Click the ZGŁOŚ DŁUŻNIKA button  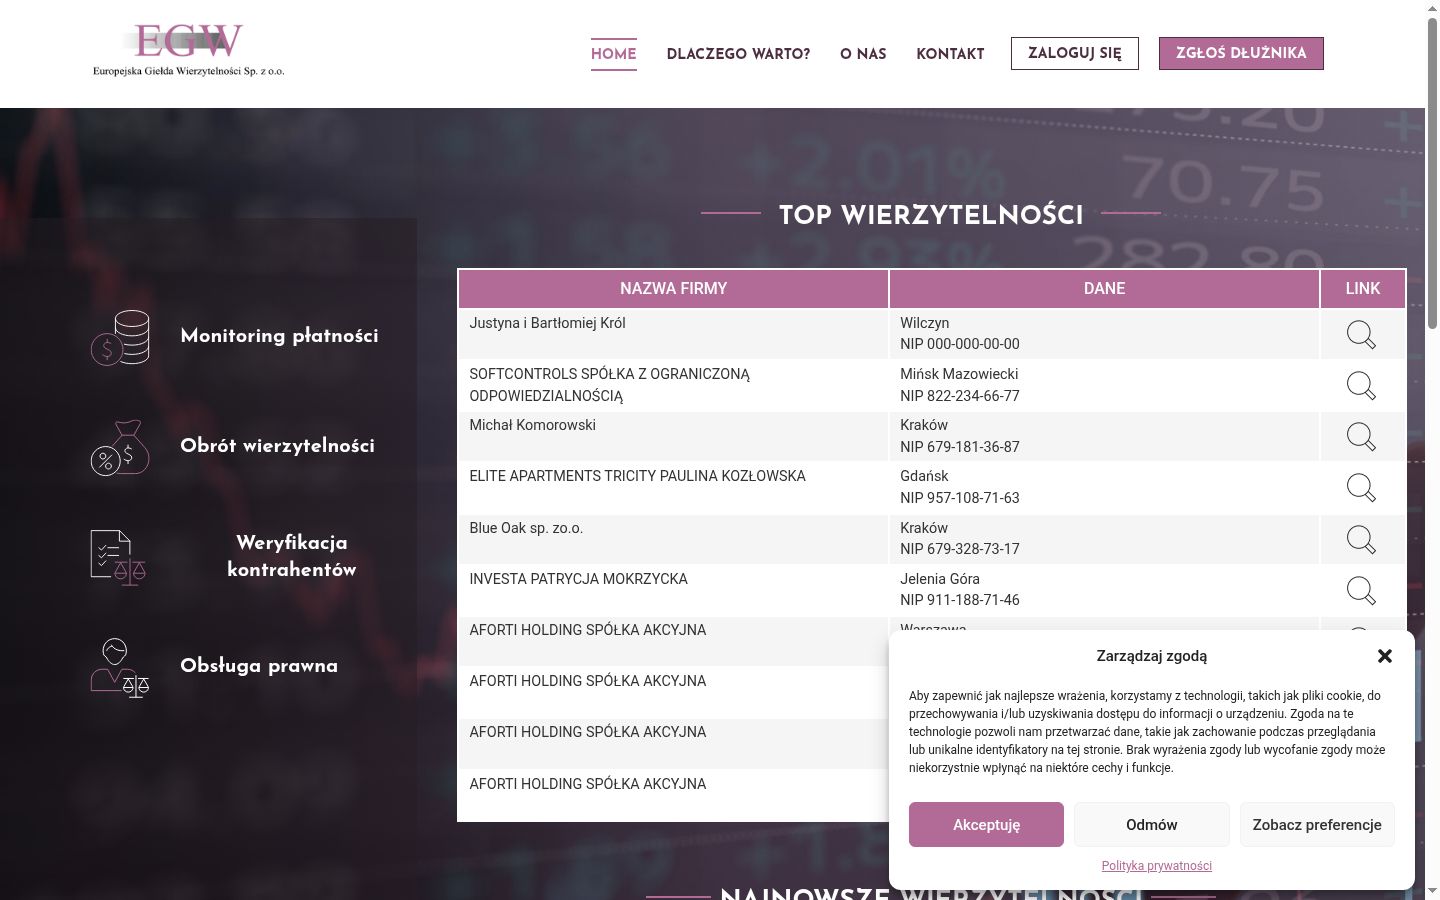click(1241, 53)
